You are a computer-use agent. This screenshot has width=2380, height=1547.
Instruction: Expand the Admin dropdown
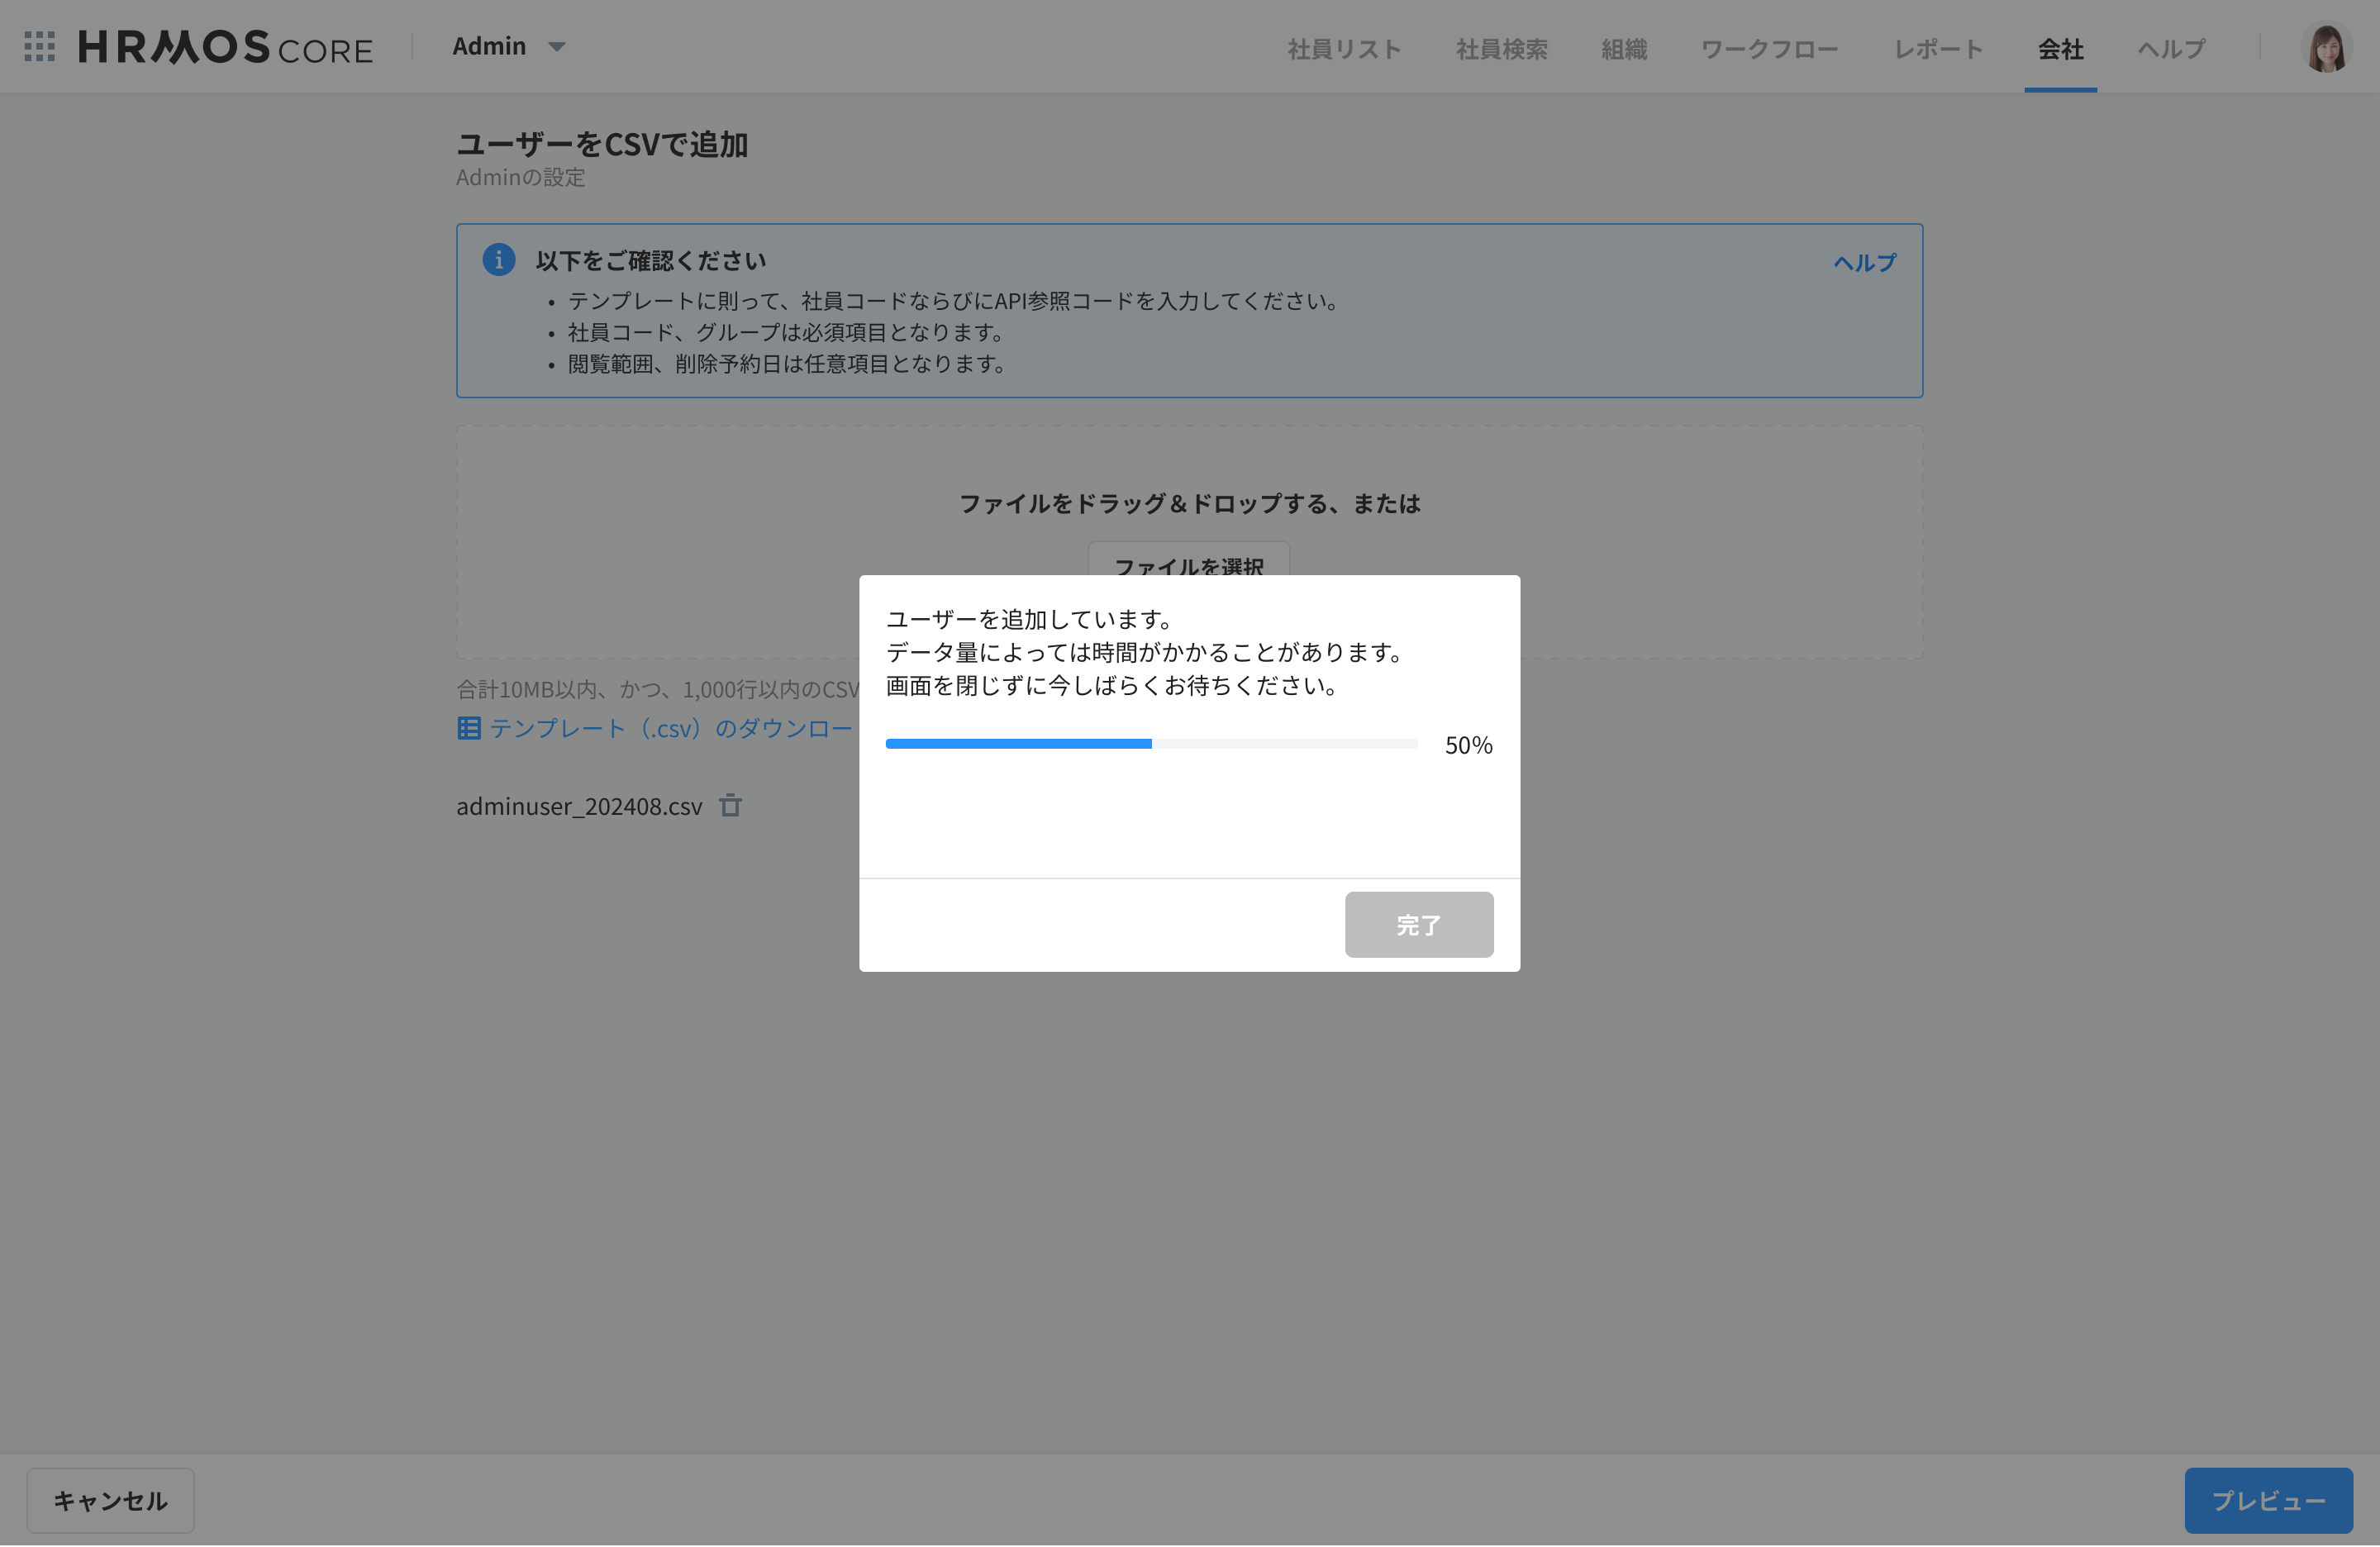[x=510, y=46]
